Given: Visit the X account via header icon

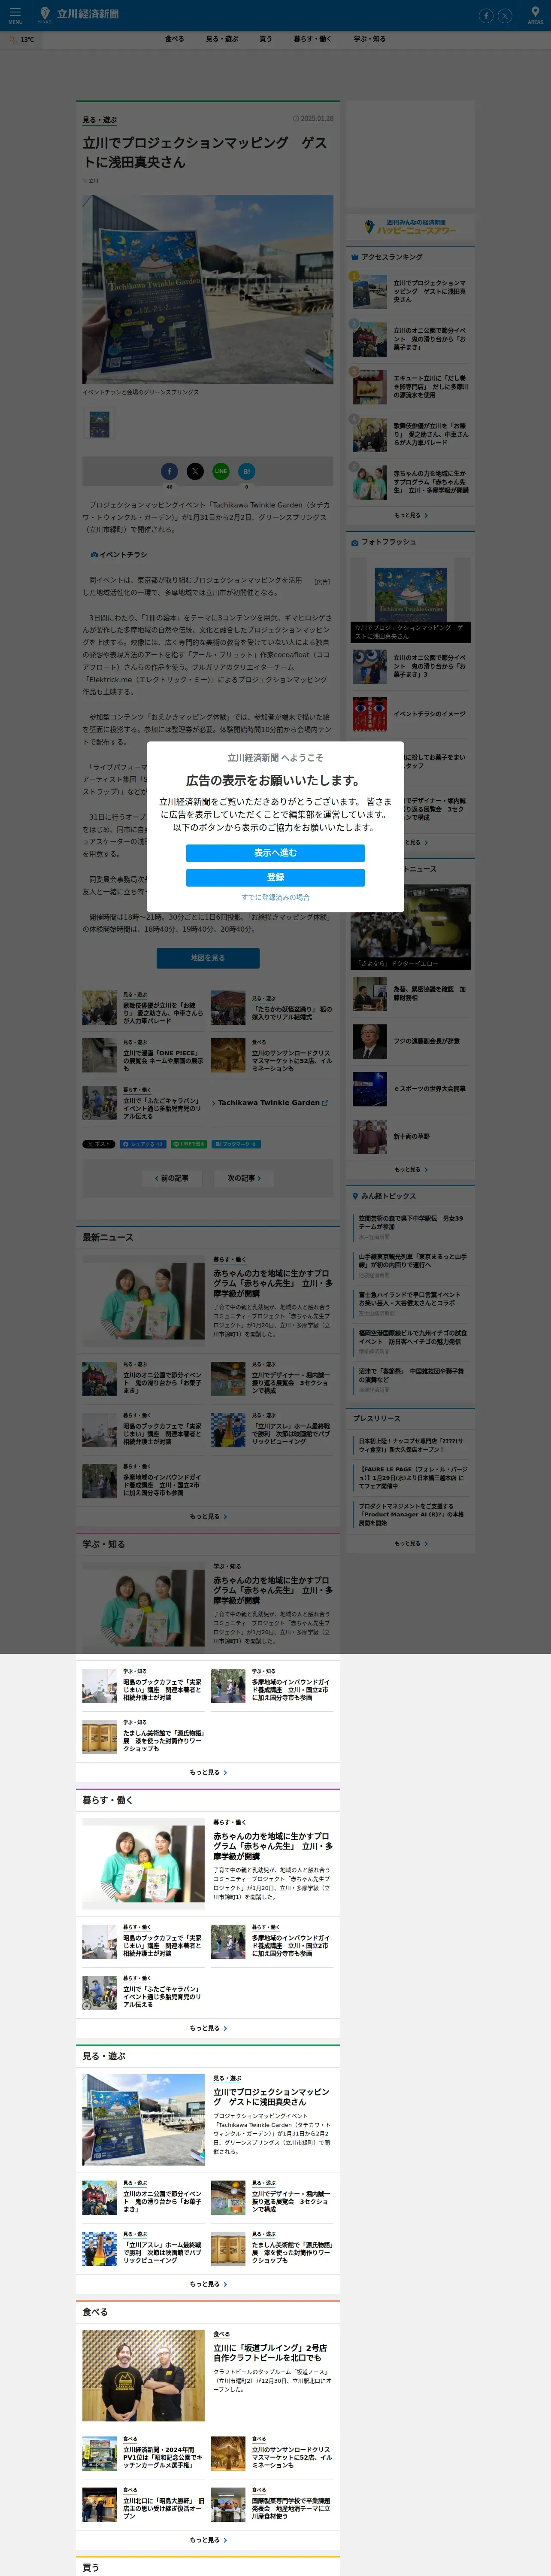Looking at the screenshot, I should (505, 15).
